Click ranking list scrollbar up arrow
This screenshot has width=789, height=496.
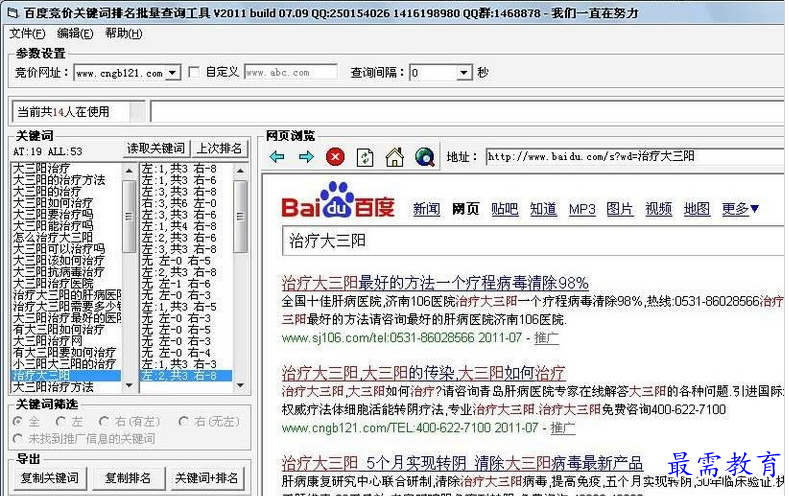pyautogui.click(x=240, y=172)
